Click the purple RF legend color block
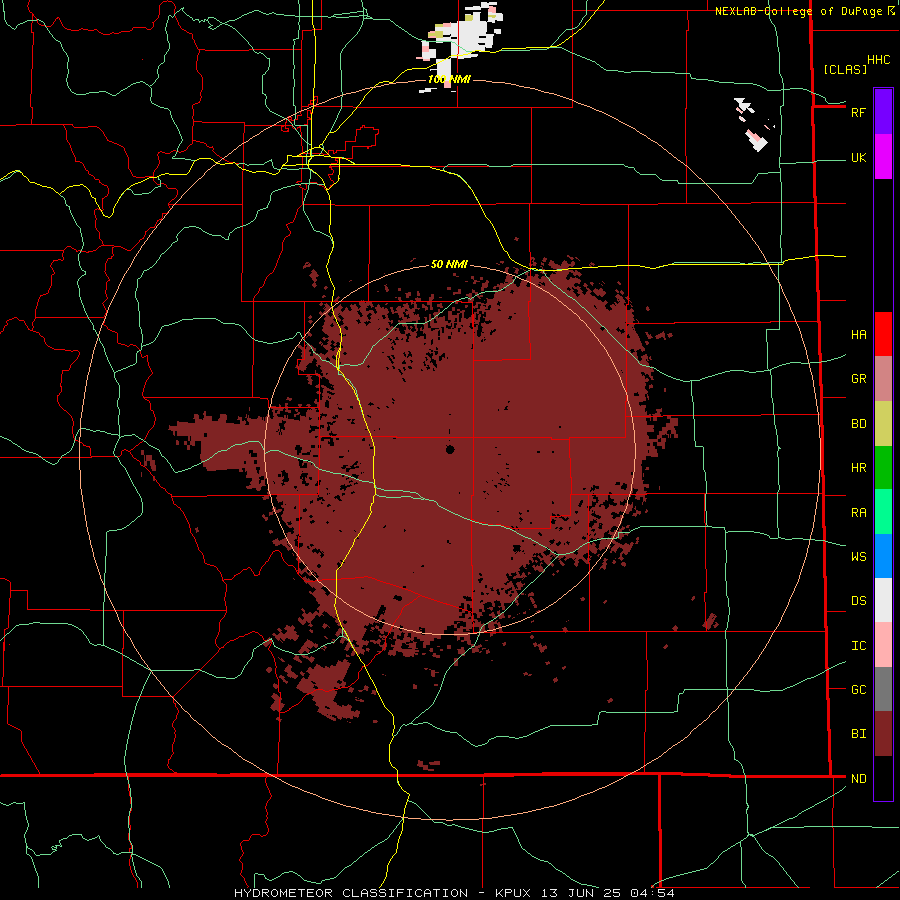900x900 pixels. (883, 112)
